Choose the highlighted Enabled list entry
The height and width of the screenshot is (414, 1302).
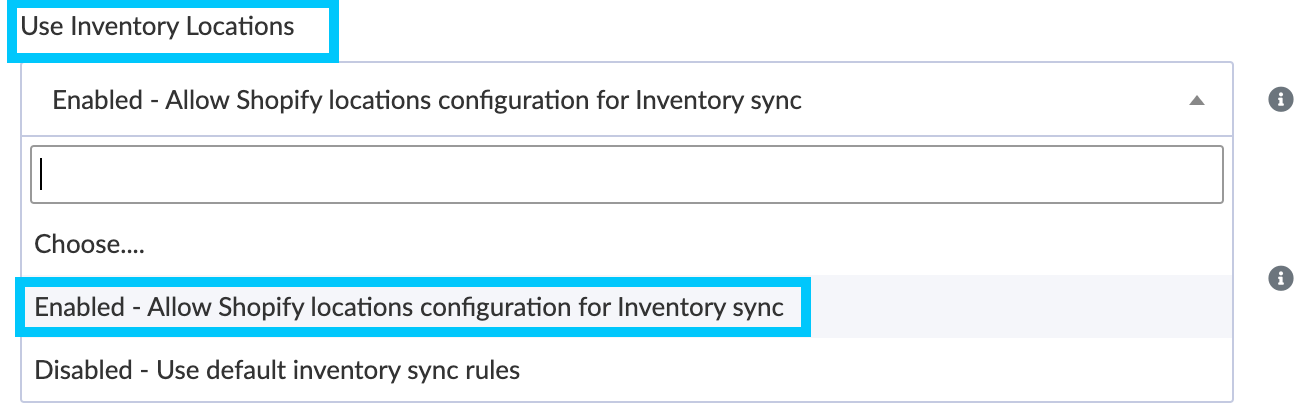pos(409,308)
